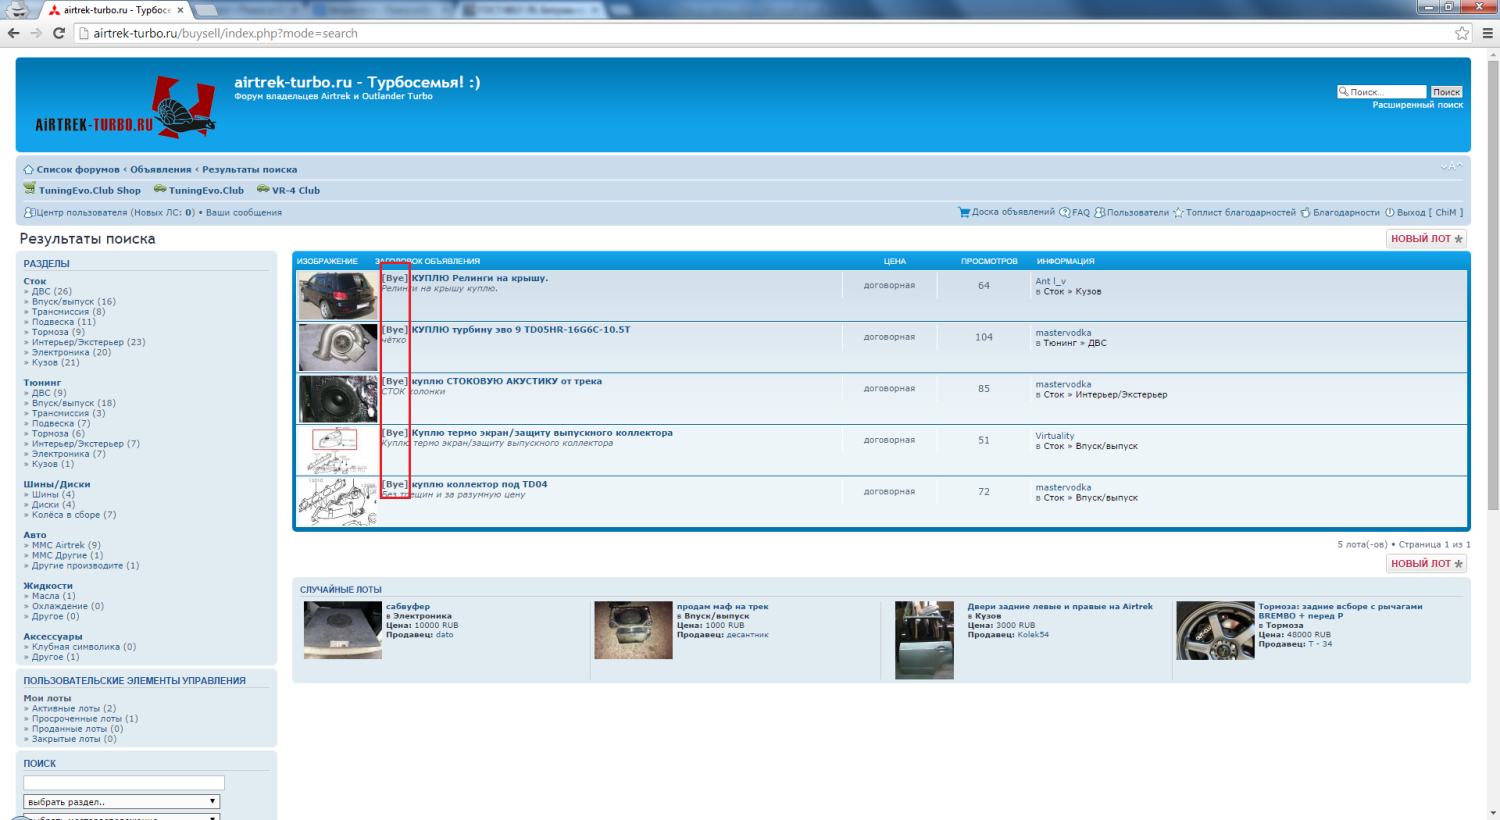Open Chrome's menu icon

click(1487, 33)
